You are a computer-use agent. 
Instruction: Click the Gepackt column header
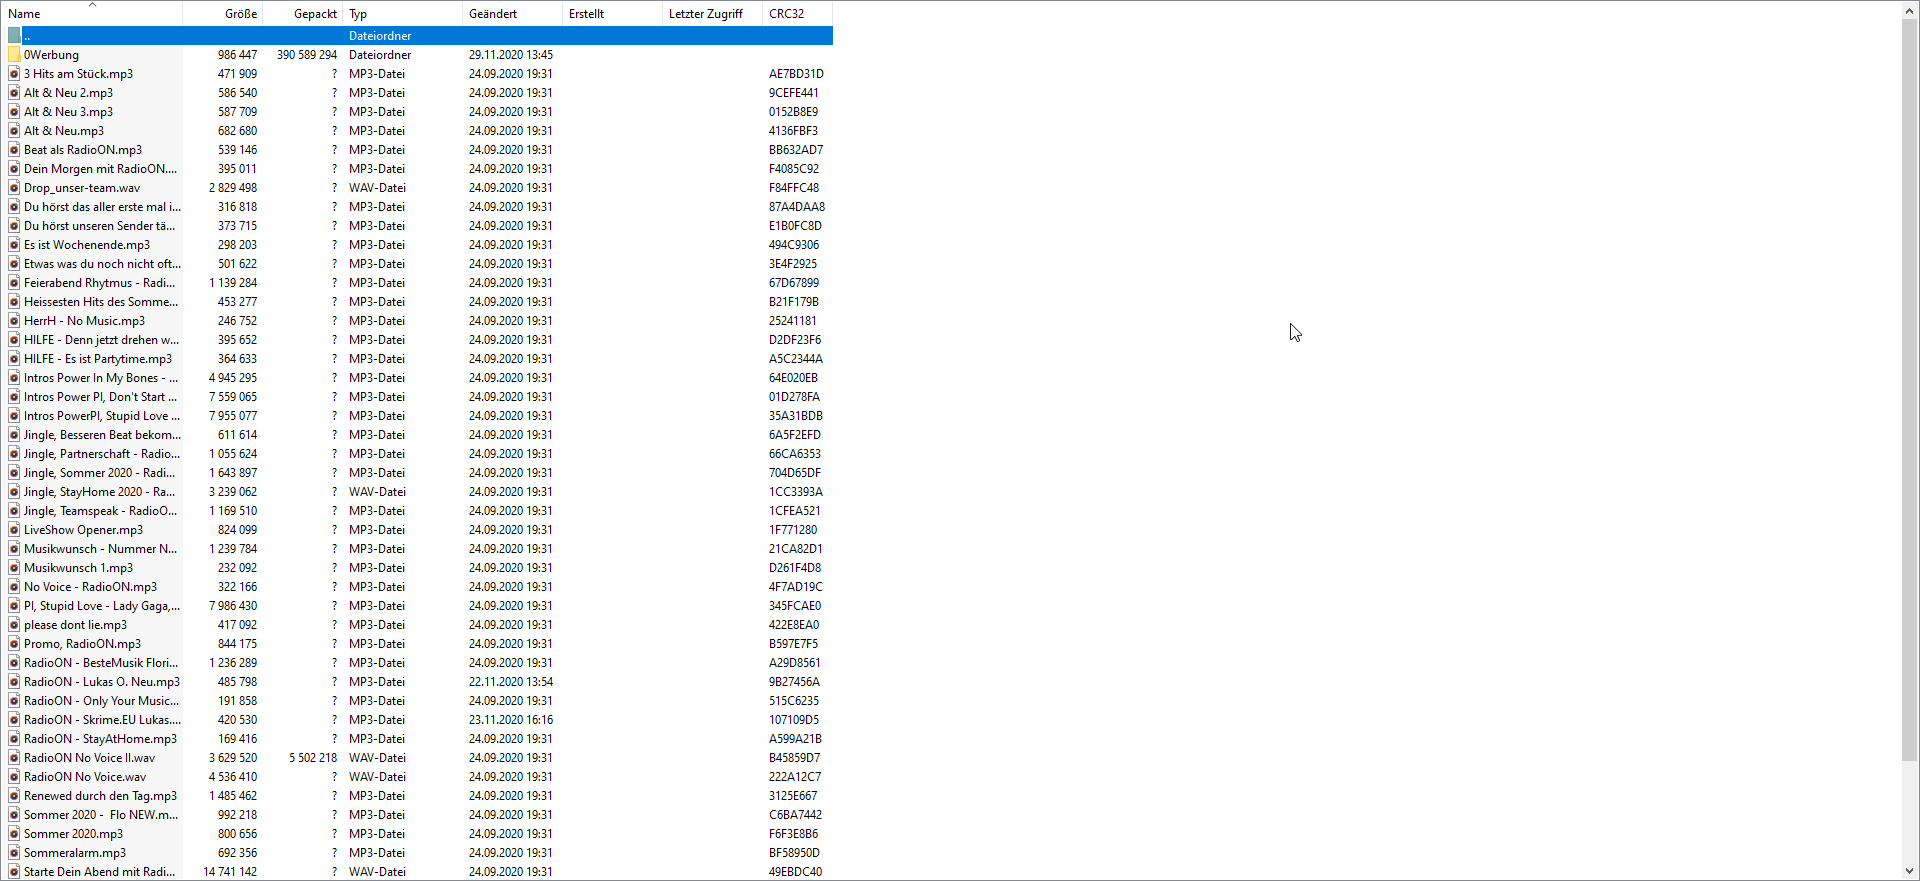[x=315, y=14]
